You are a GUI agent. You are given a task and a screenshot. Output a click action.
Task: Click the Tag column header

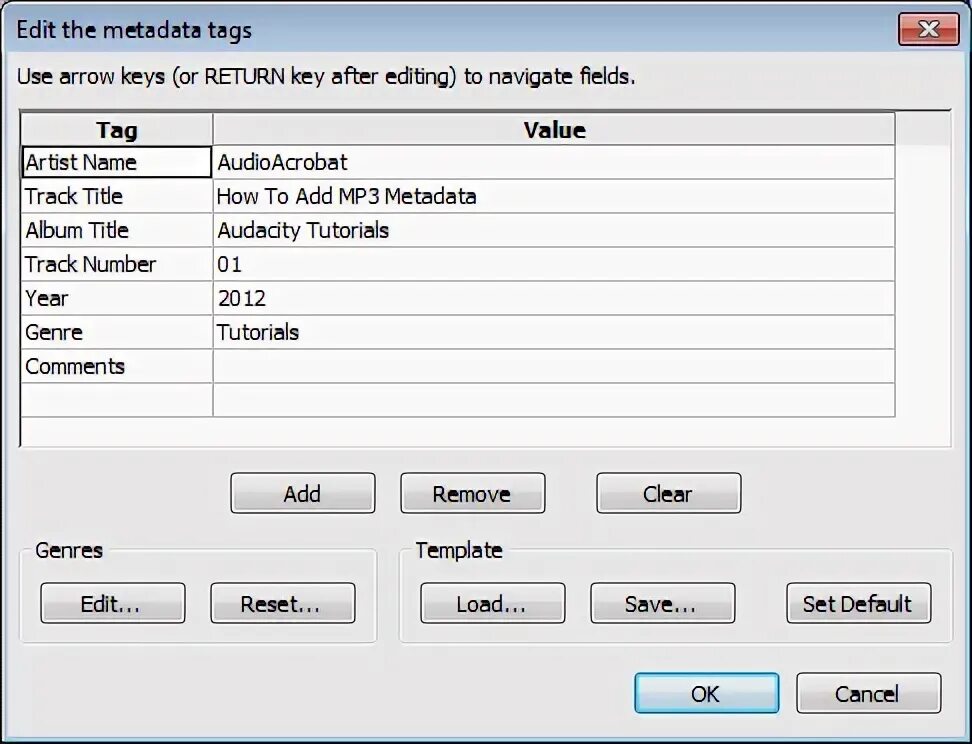117,130
